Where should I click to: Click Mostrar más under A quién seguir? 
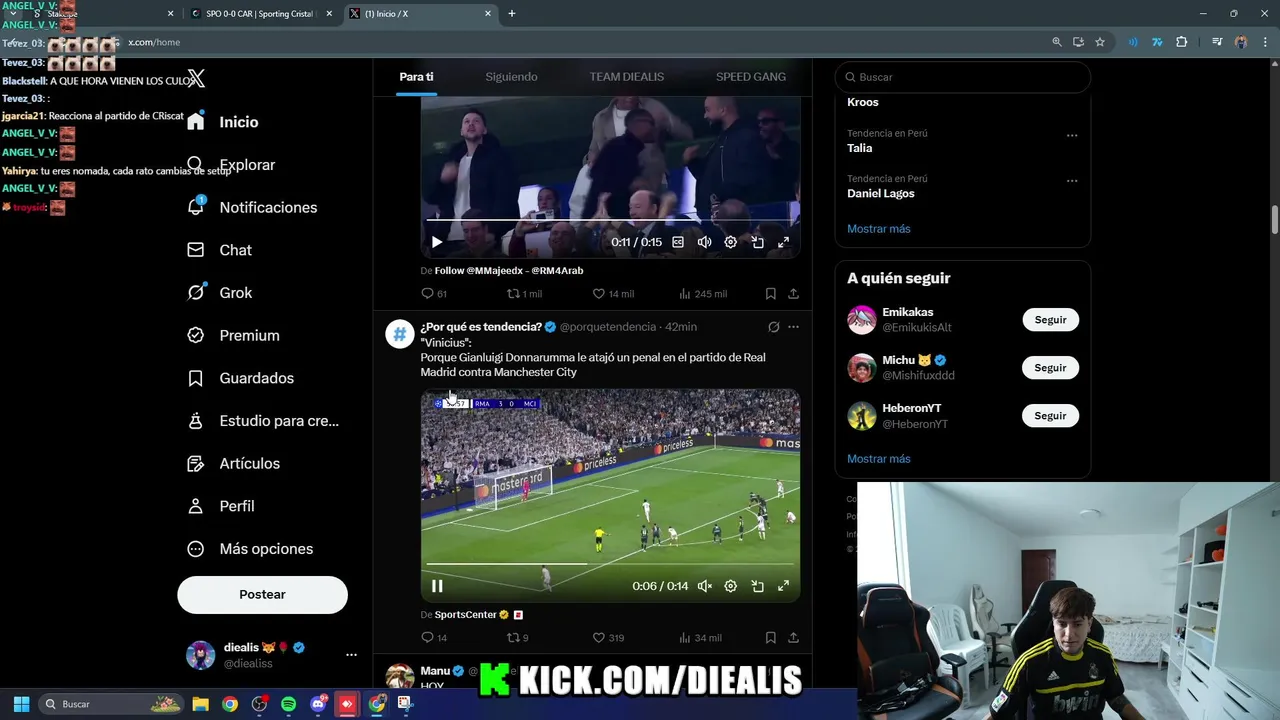click(878, 459)
